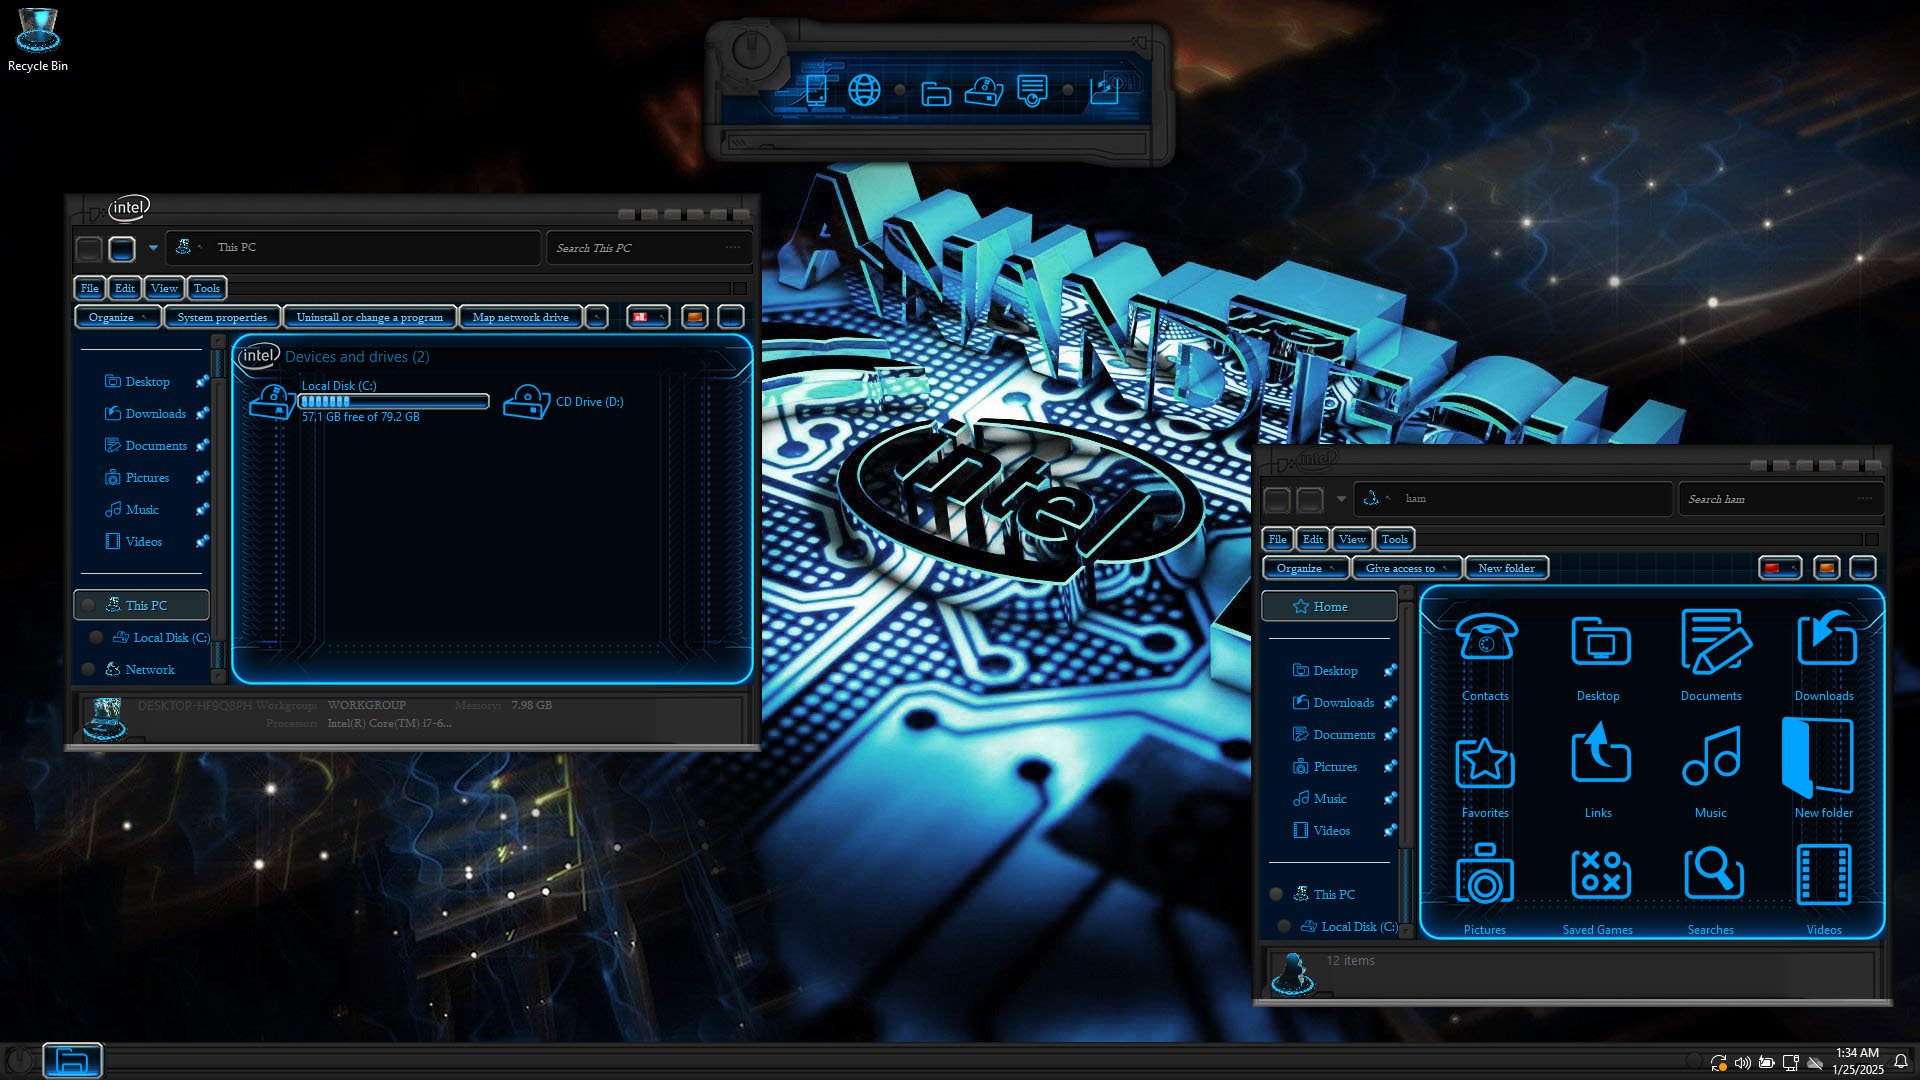Toggle preview pane in ham window
The width and height of the screenshot is (1920, 1080).
click(x=1827, y=568)
